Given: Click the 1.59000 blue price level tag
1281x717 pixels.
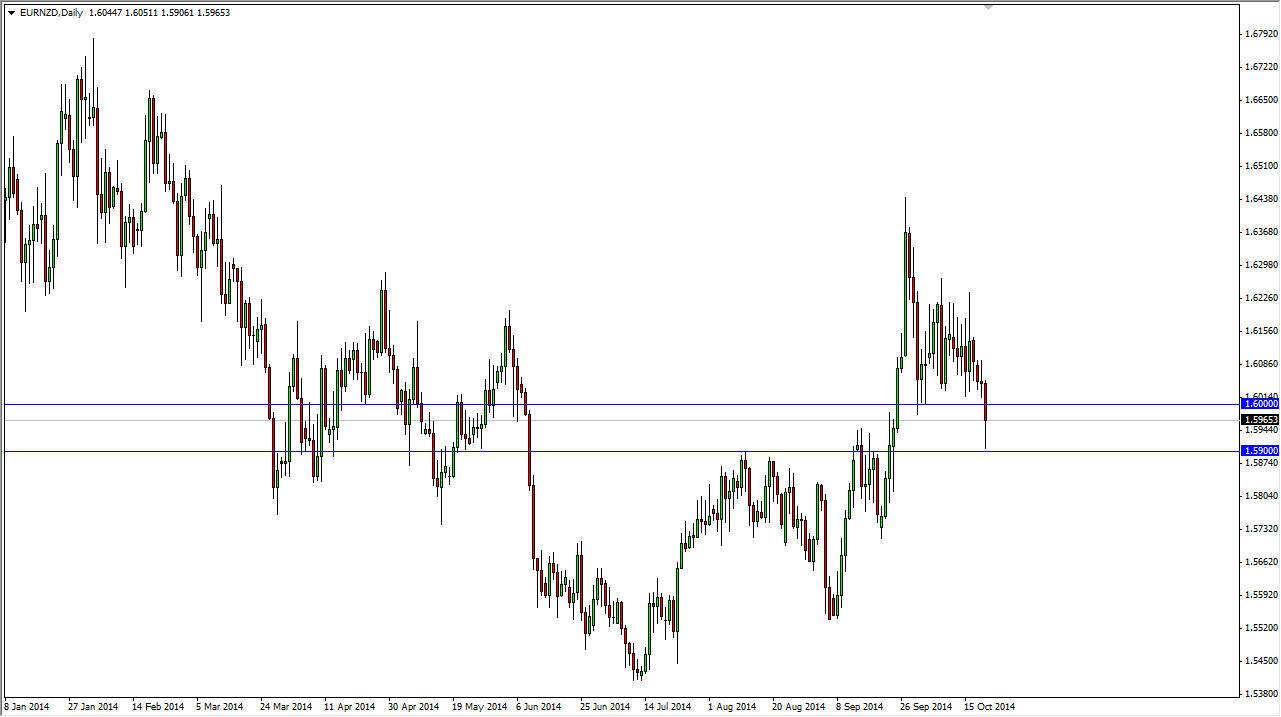Looking at the screenshot, I should (1259, 450).
